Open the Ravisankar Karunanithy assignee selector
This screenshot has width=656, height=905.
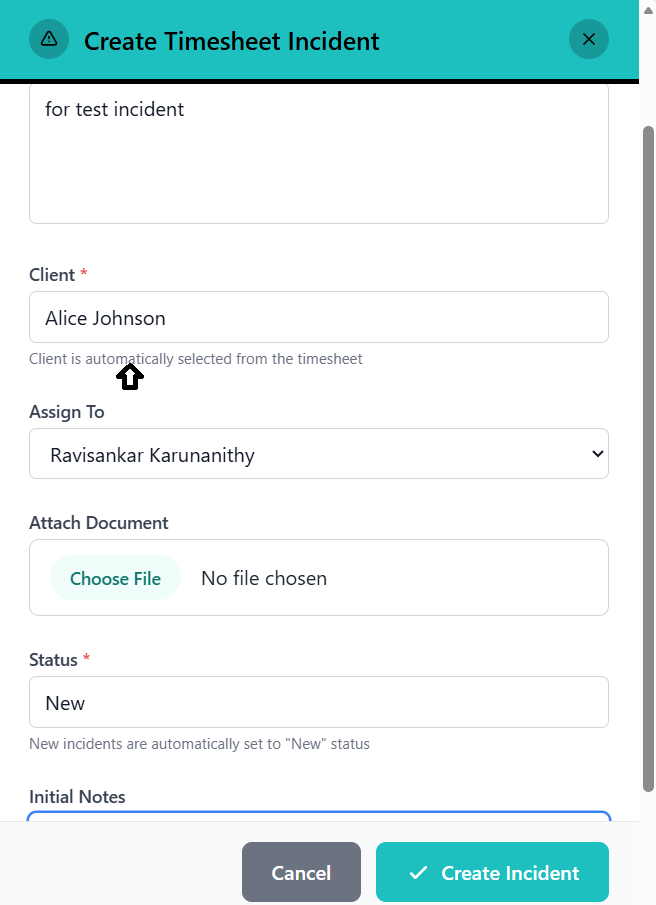(x=318, y=454)
